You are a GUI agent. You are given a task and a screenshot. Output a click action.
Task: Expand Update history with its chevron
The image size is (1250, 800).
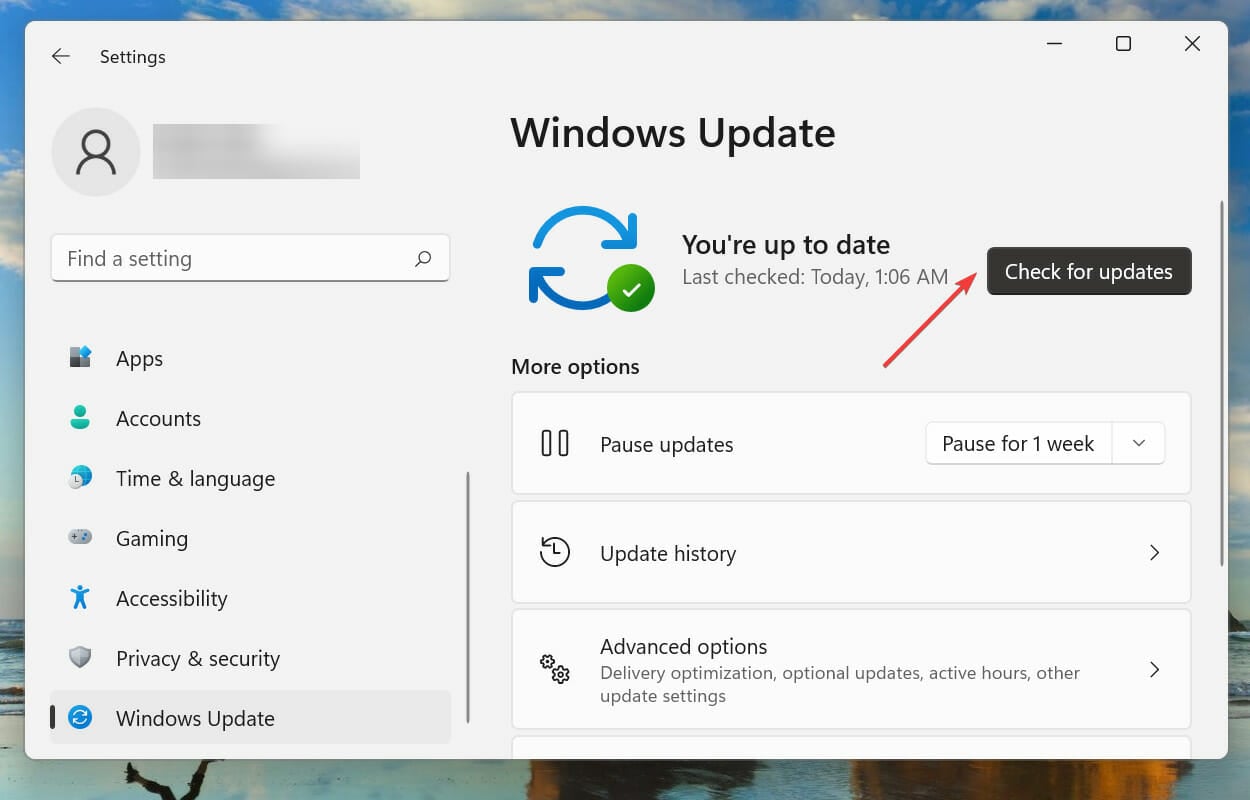[1154, 552]
